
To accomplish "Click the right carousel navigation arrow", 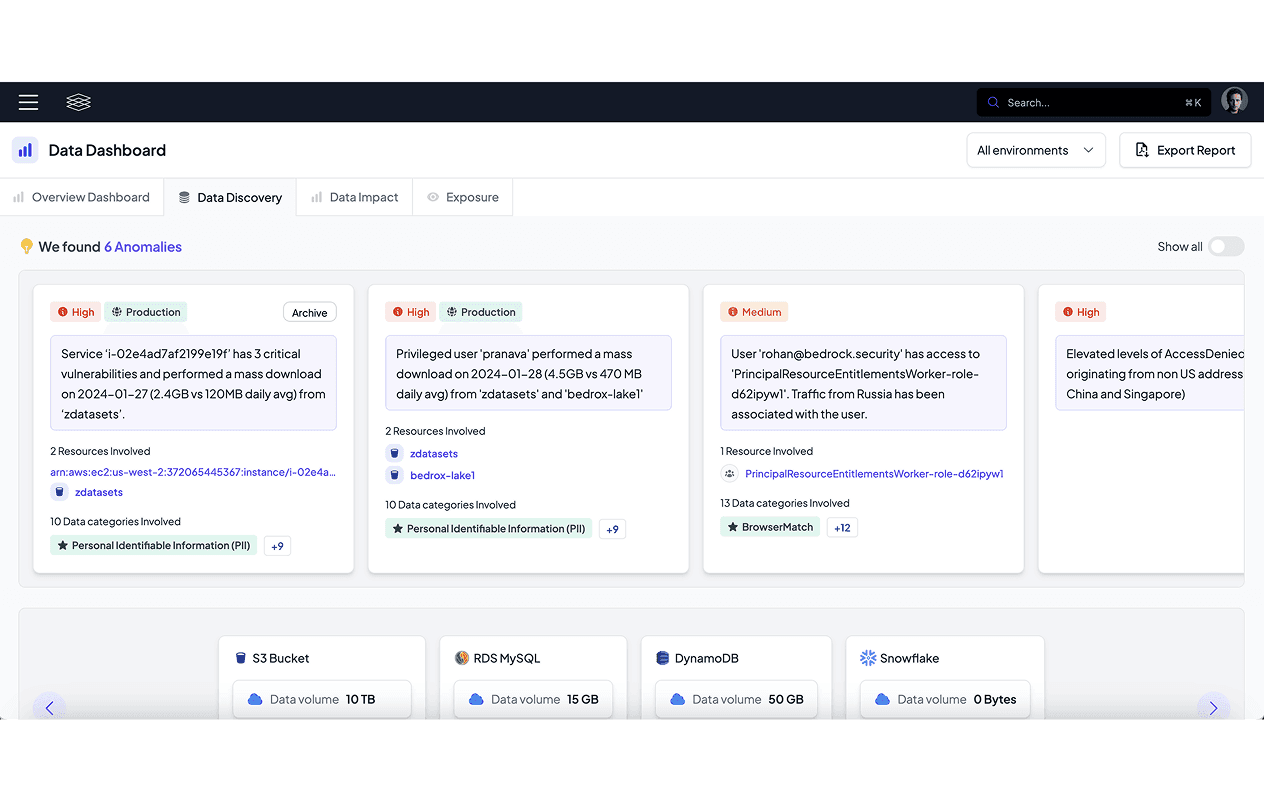I will click(1214, 707).
